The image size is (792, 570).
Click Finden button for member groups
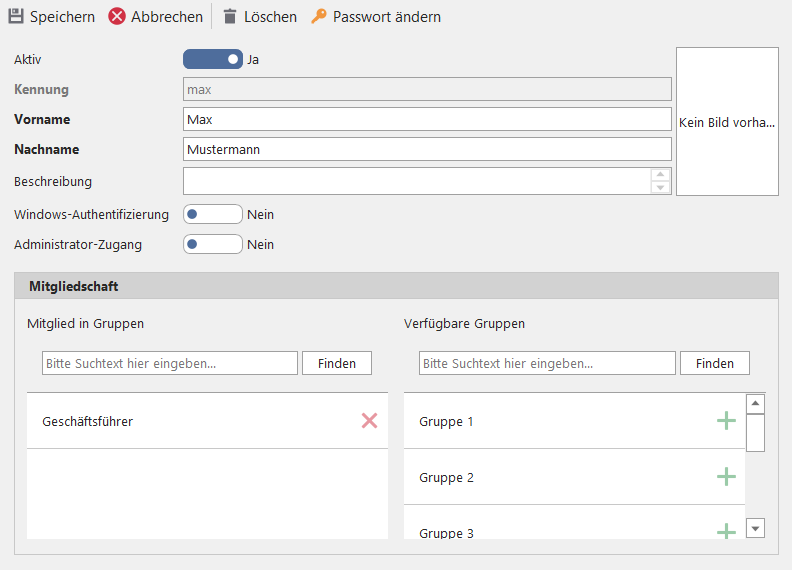(x=337, y=363)
